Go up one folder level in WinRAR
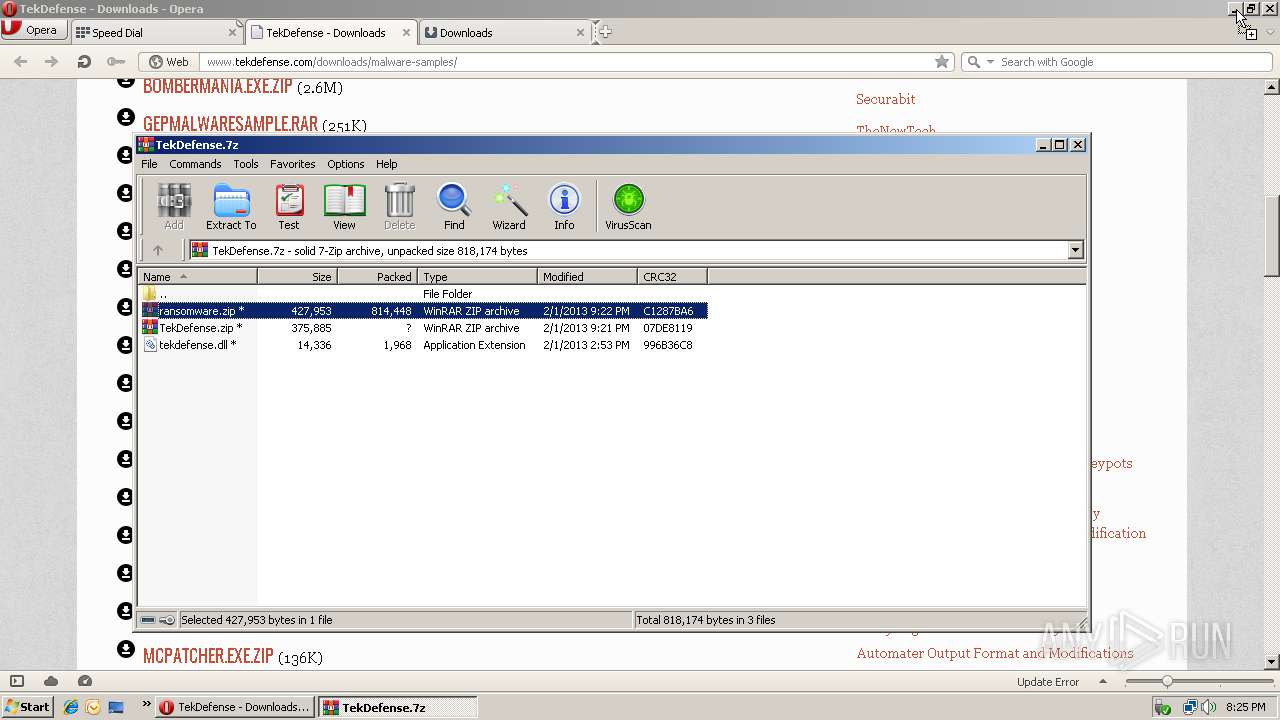Image resolution: width=1280 pixels, height=720 pixels. coord(158,251)
